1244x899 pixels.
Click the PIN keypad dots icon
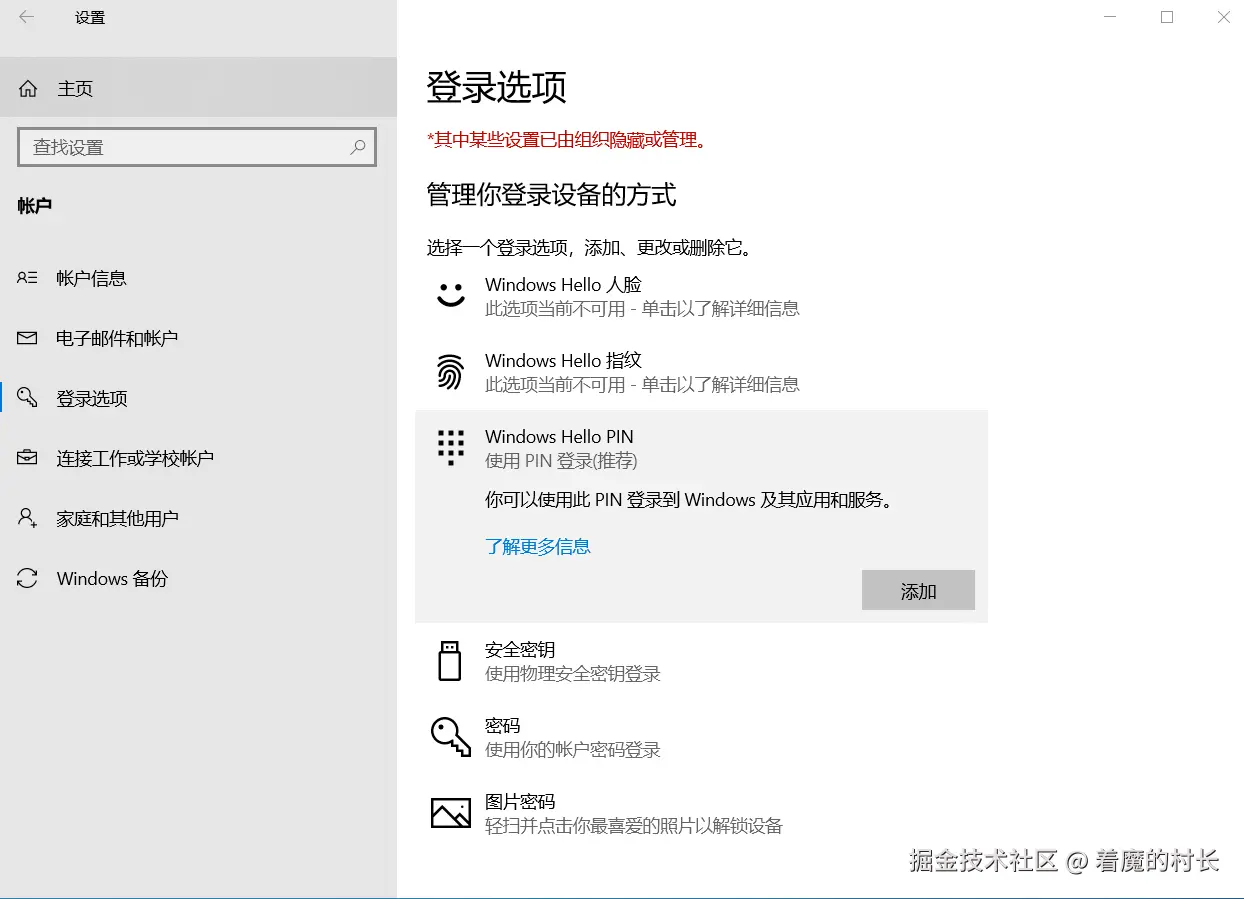click(x=451, y=447)
